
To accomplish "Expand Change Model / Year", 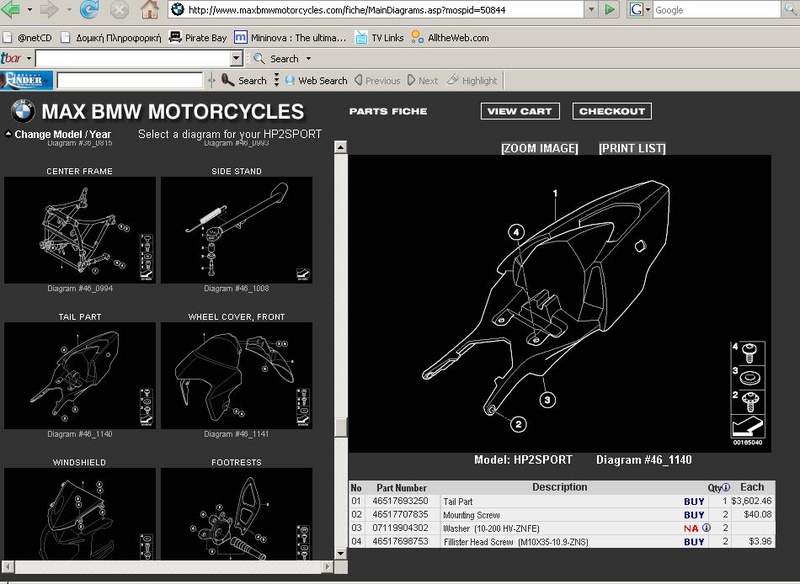I will (58, 134).
